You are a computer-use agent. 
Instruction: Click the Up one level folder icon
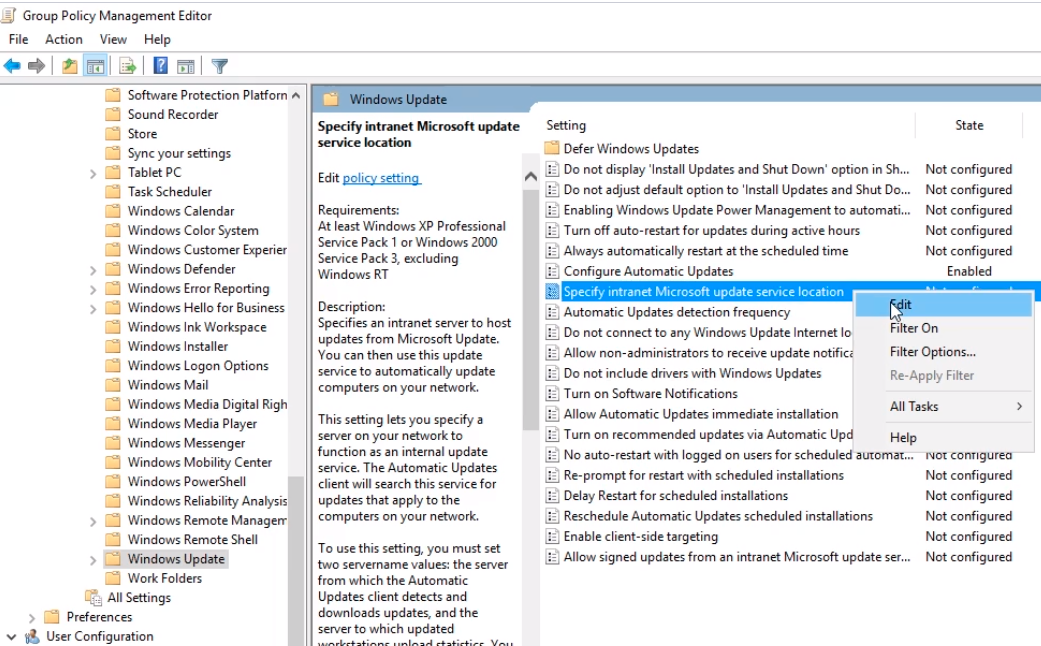70,66
